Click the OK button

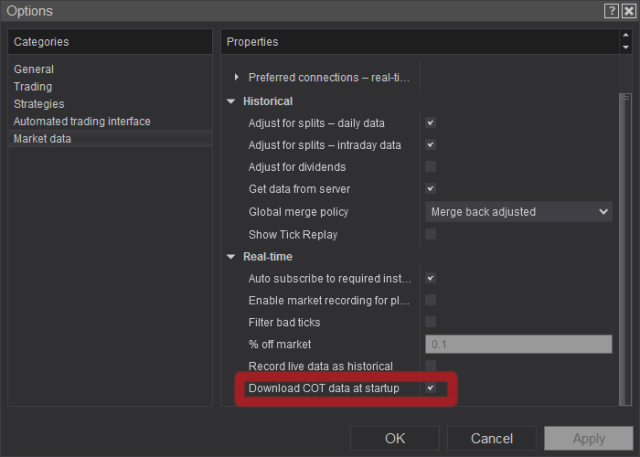(x=395, y=438)
